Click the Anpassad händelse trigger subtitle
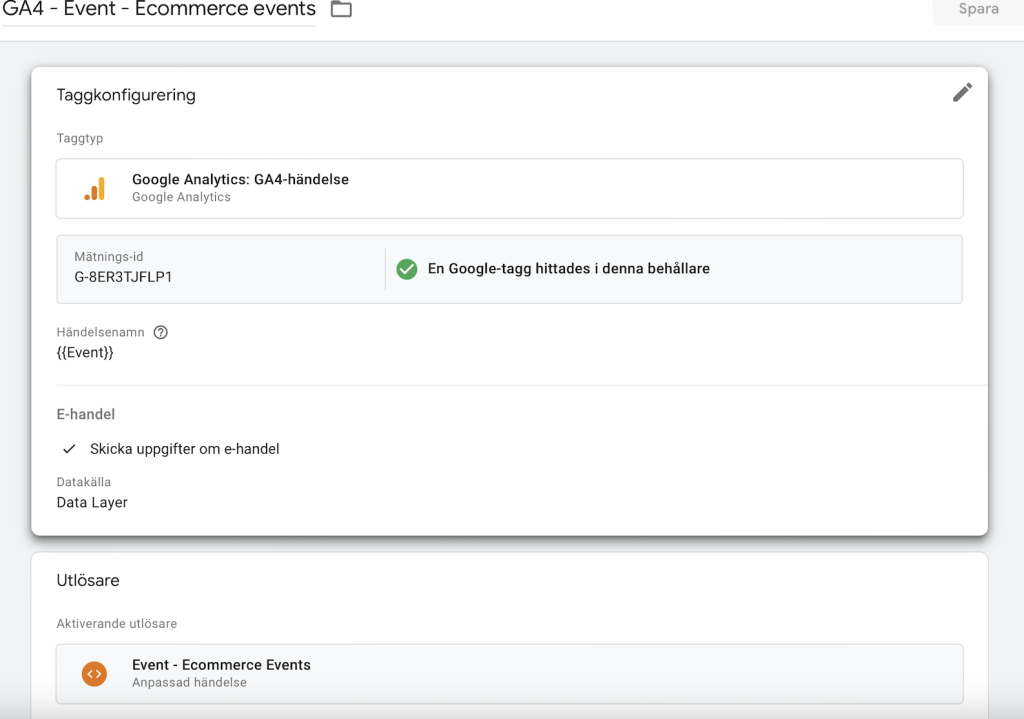This screenshot has height=719, width=1024. (189, 682)
